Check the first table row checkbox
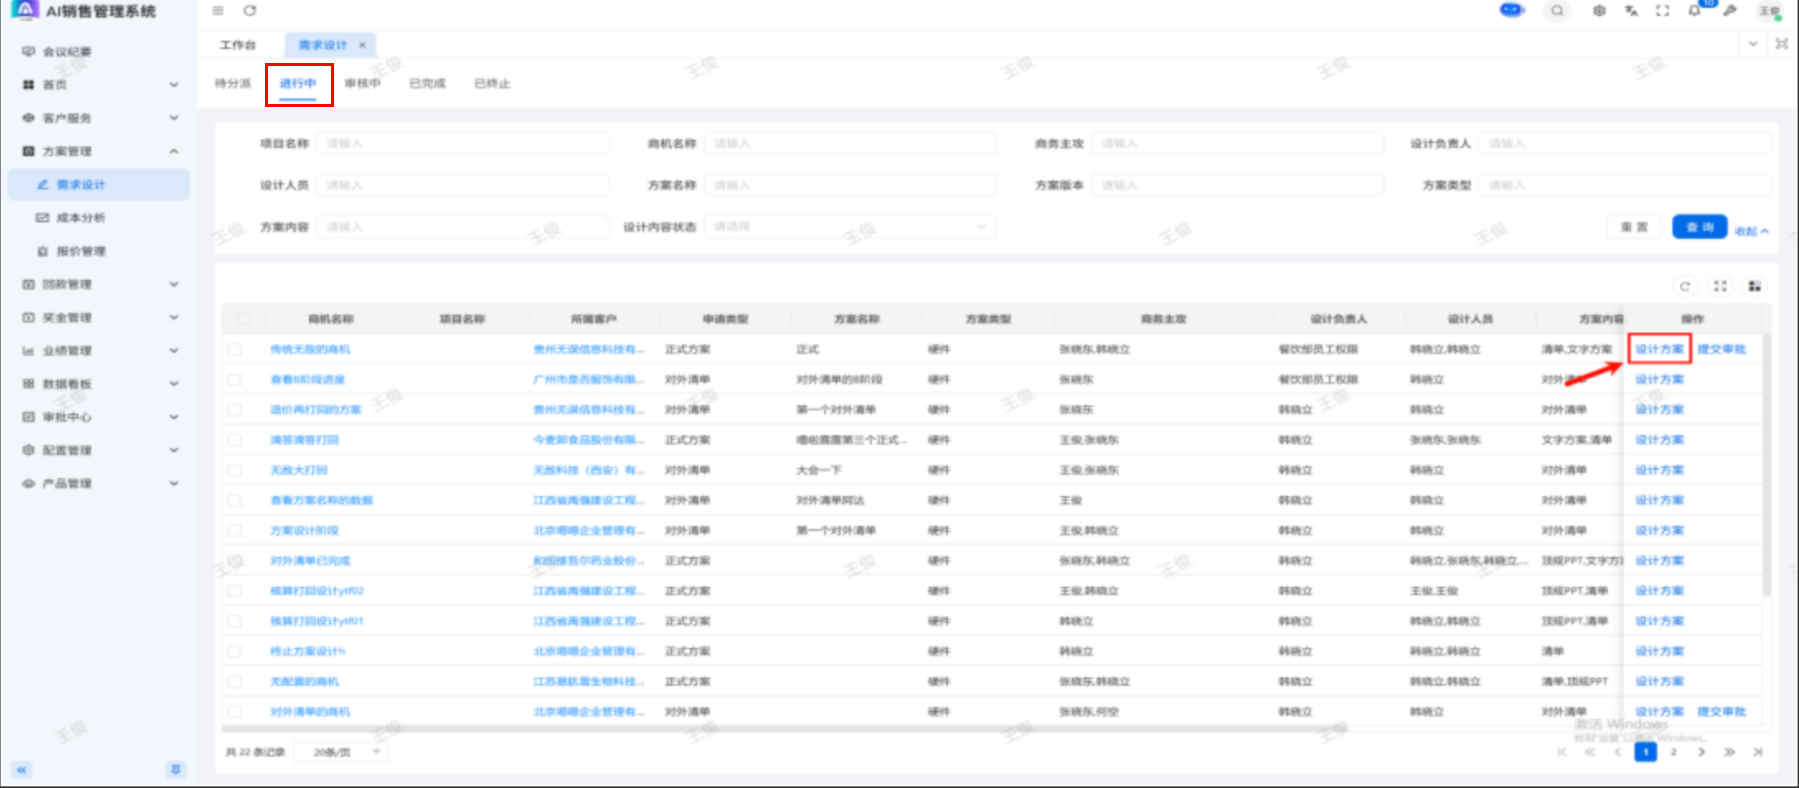Viewport: 1799px width, 788px height. click(235, 349)
